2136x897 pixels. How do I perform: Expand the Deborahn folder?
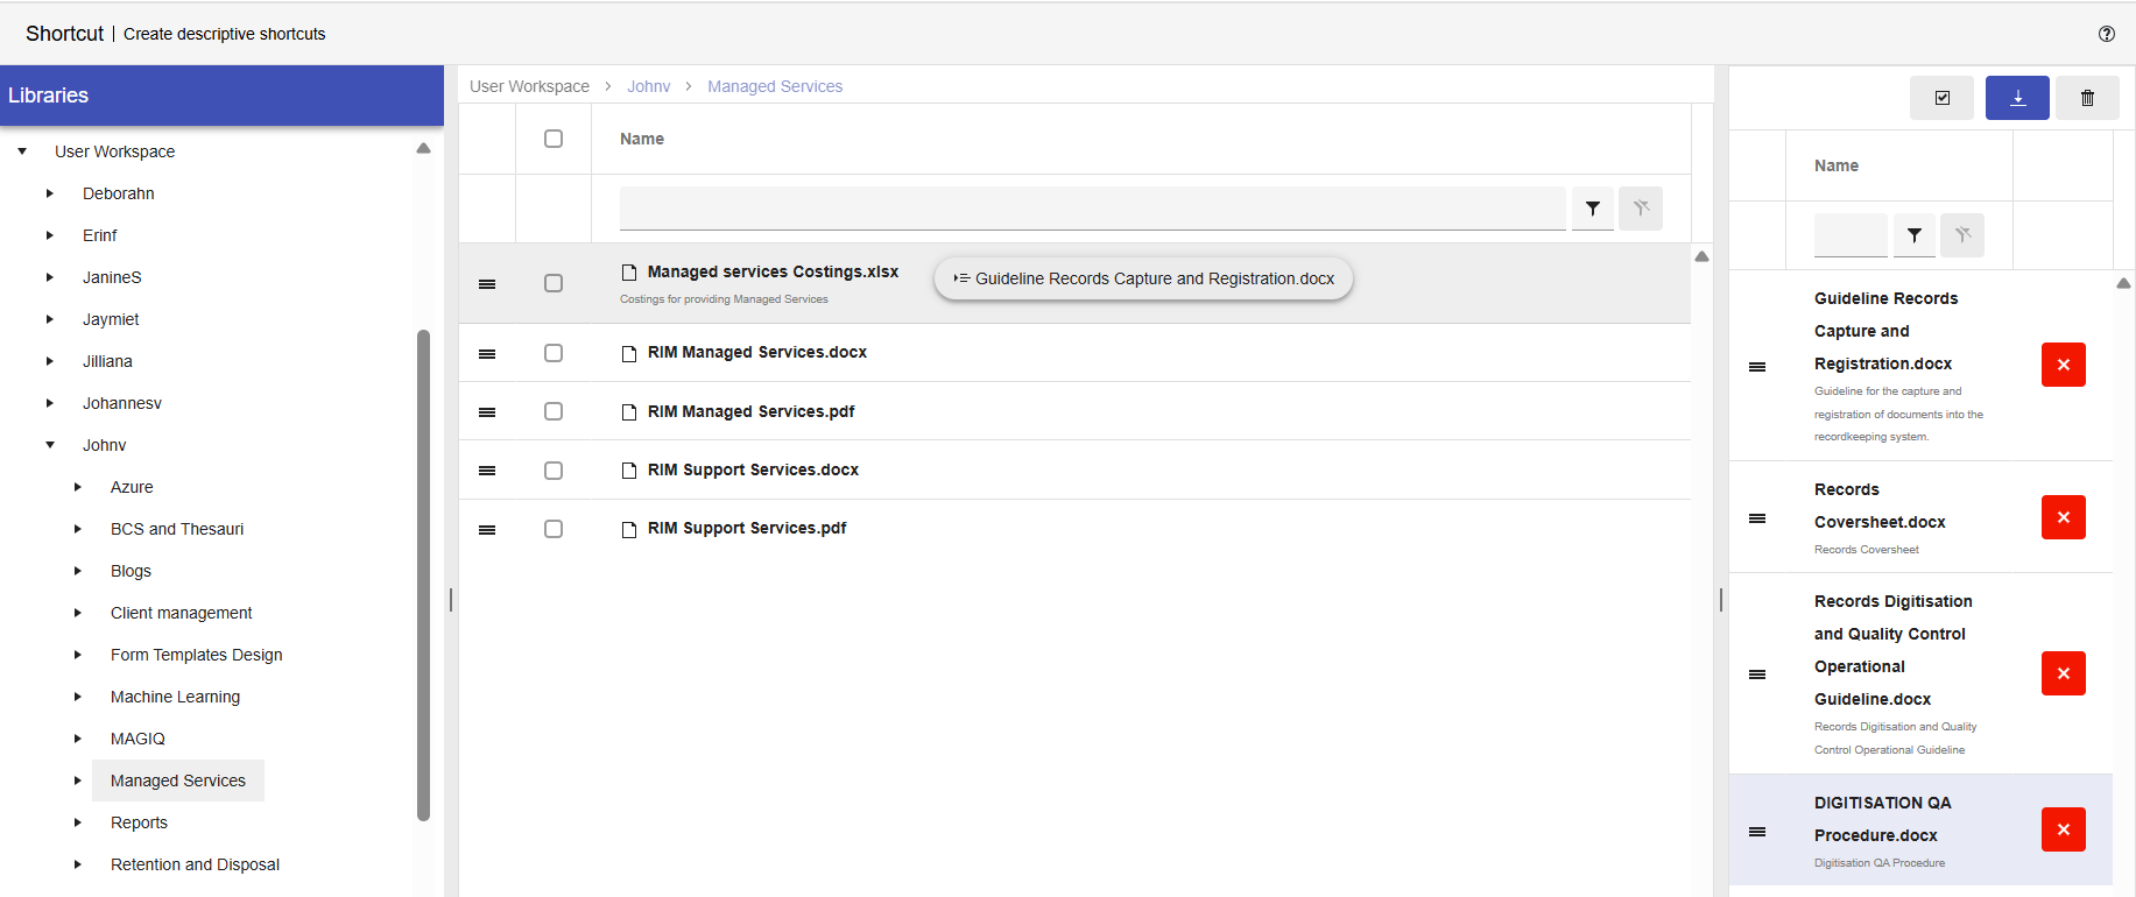pos(50,193)
